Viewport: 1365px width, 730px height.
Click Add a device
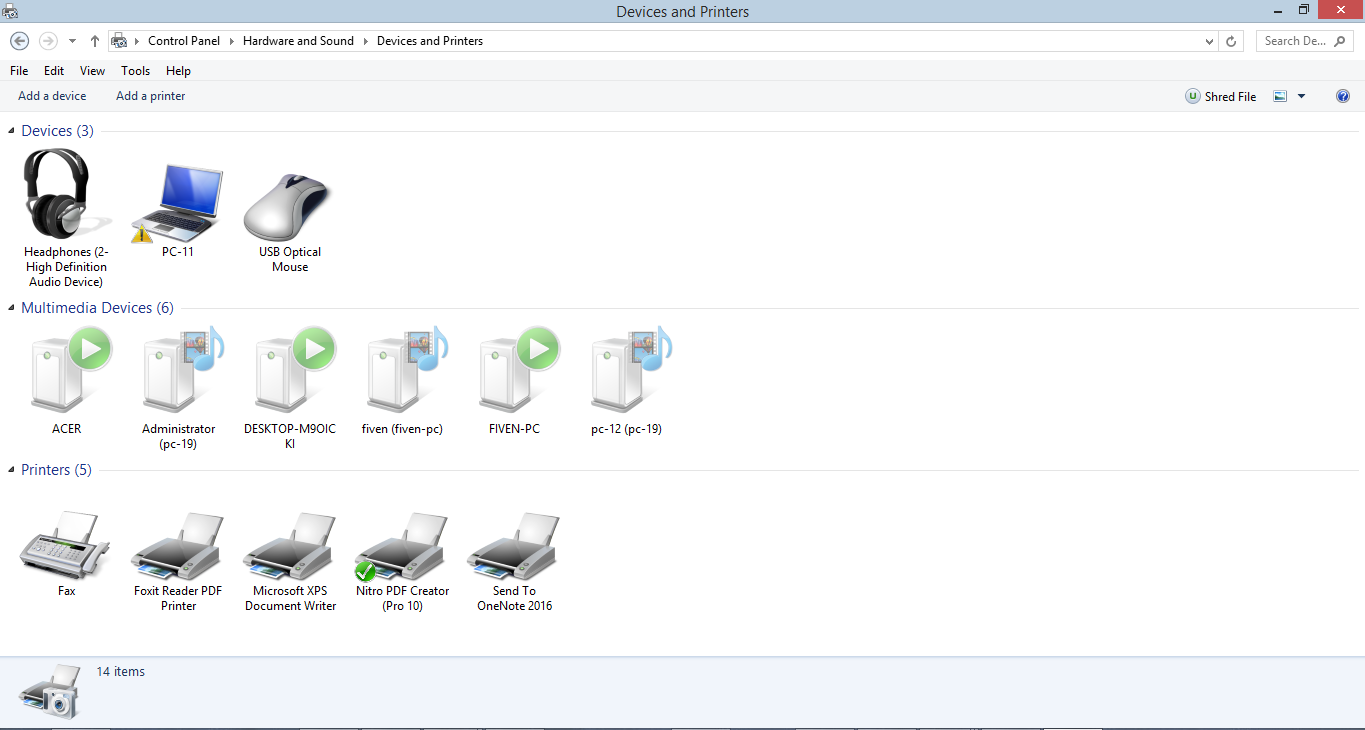52,96
